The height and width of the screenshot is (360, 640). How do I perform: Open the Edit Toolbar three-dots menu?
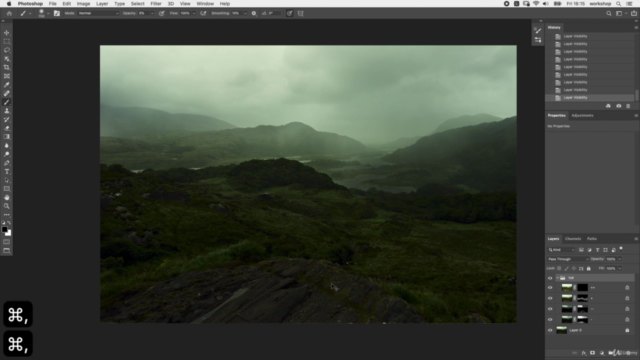[7, 215]
